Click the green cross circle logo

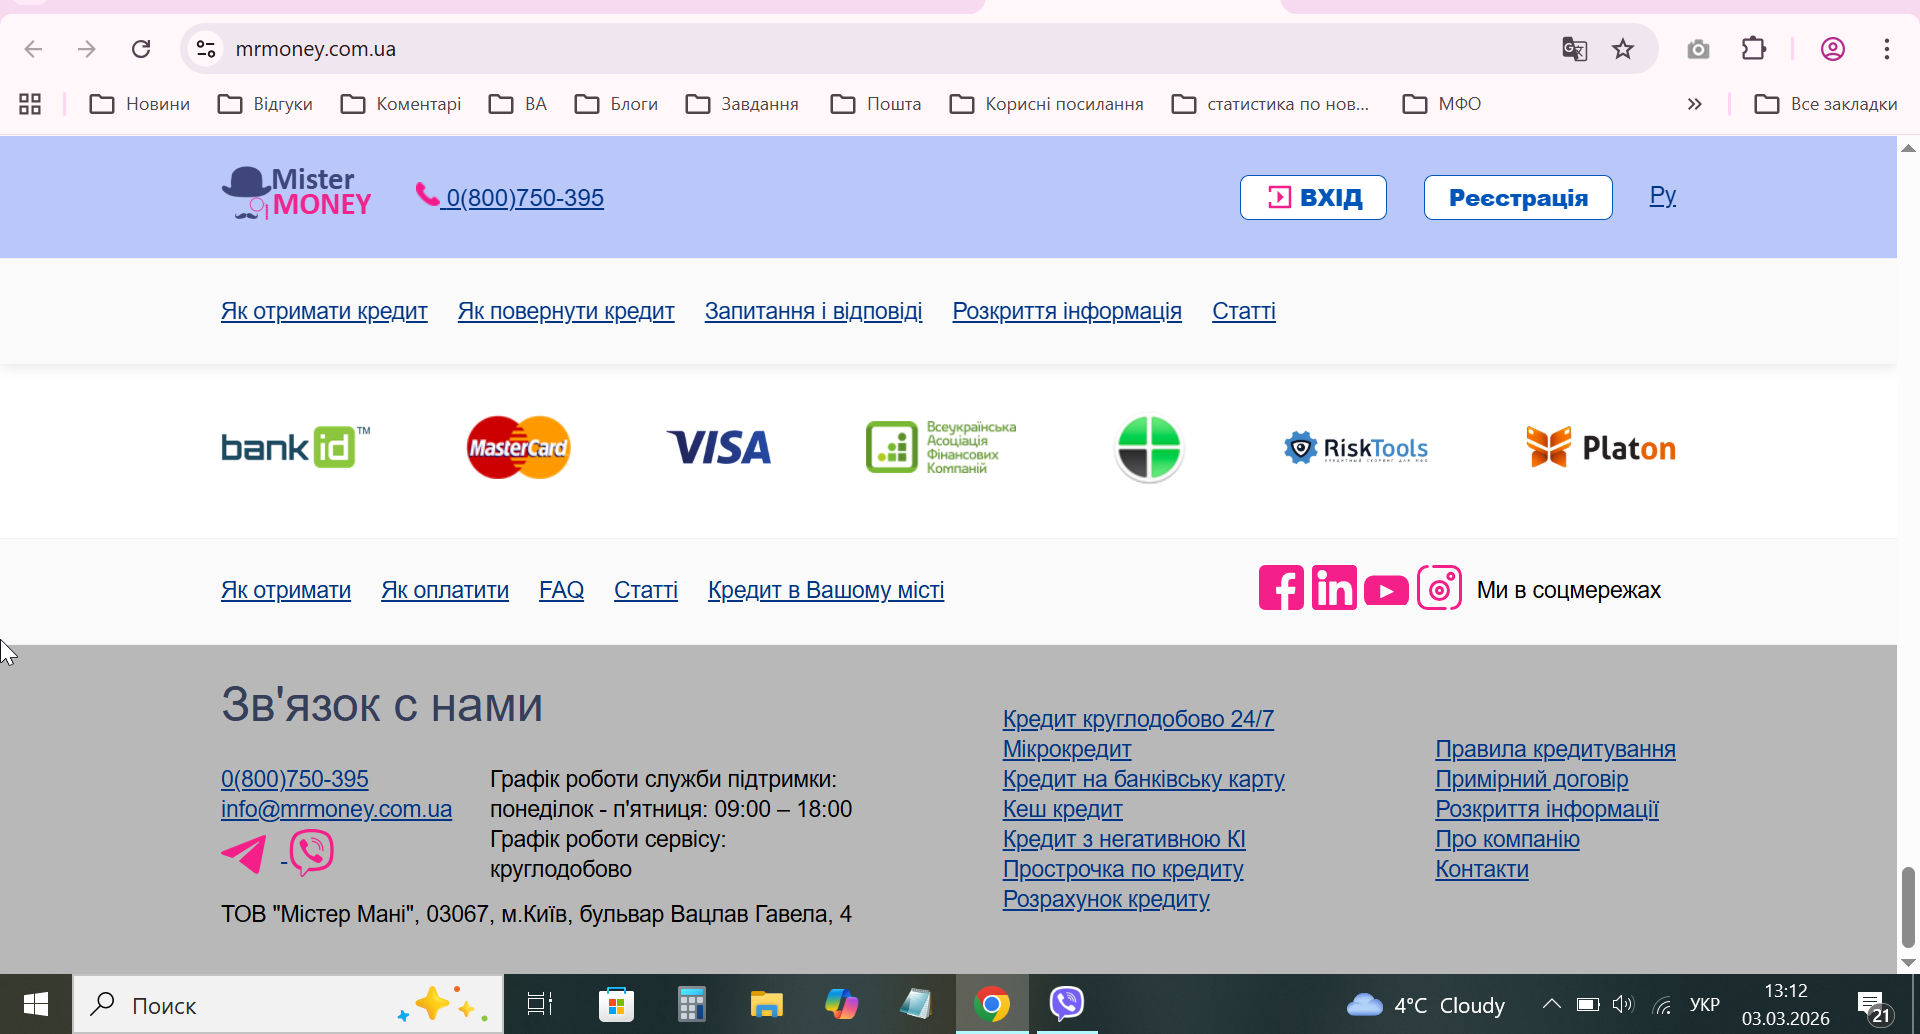coord(1149,448)
